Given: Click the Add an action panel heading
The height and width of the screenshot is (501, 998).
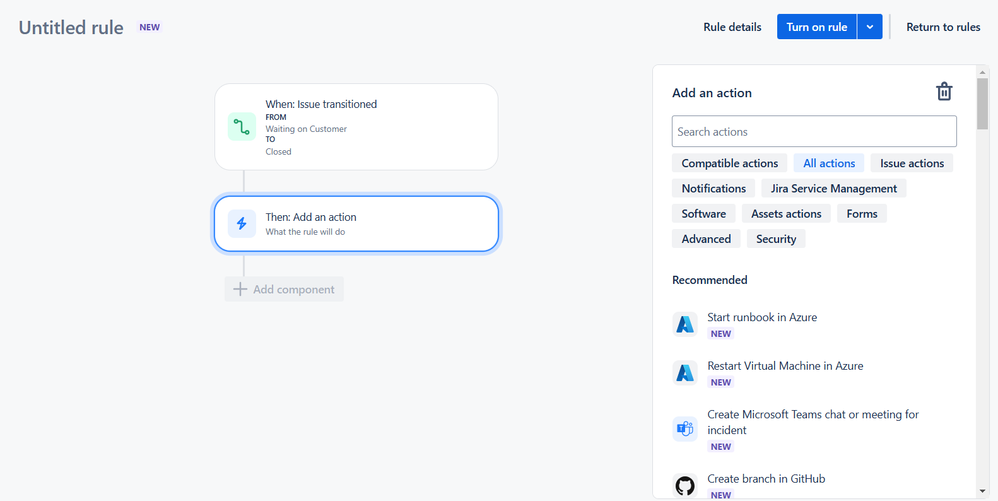Looking at the screenshot, I should click(712, 93).
